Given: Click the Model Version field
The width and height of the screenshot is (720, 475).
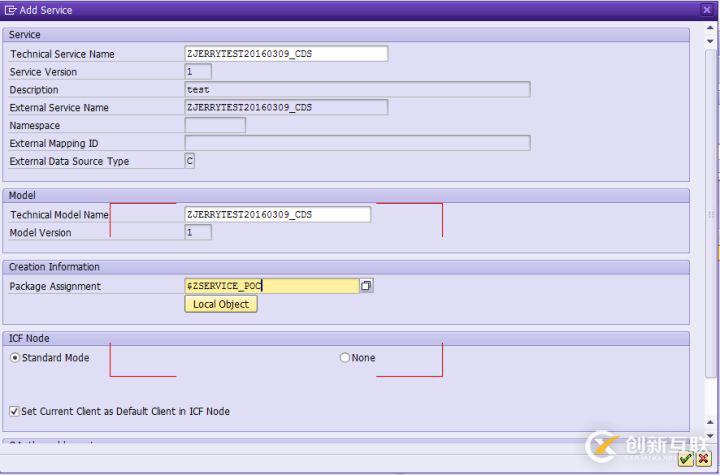Looking at the screenshot, I should tap(198, 233).
